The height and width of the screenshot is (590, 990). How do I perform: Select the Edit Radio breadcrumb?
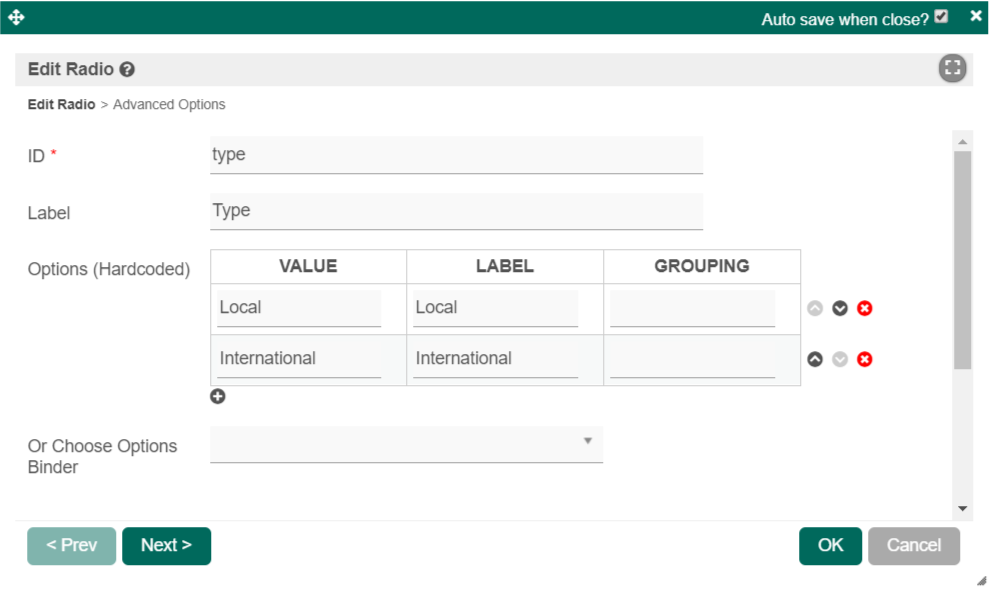pos(61,105)
